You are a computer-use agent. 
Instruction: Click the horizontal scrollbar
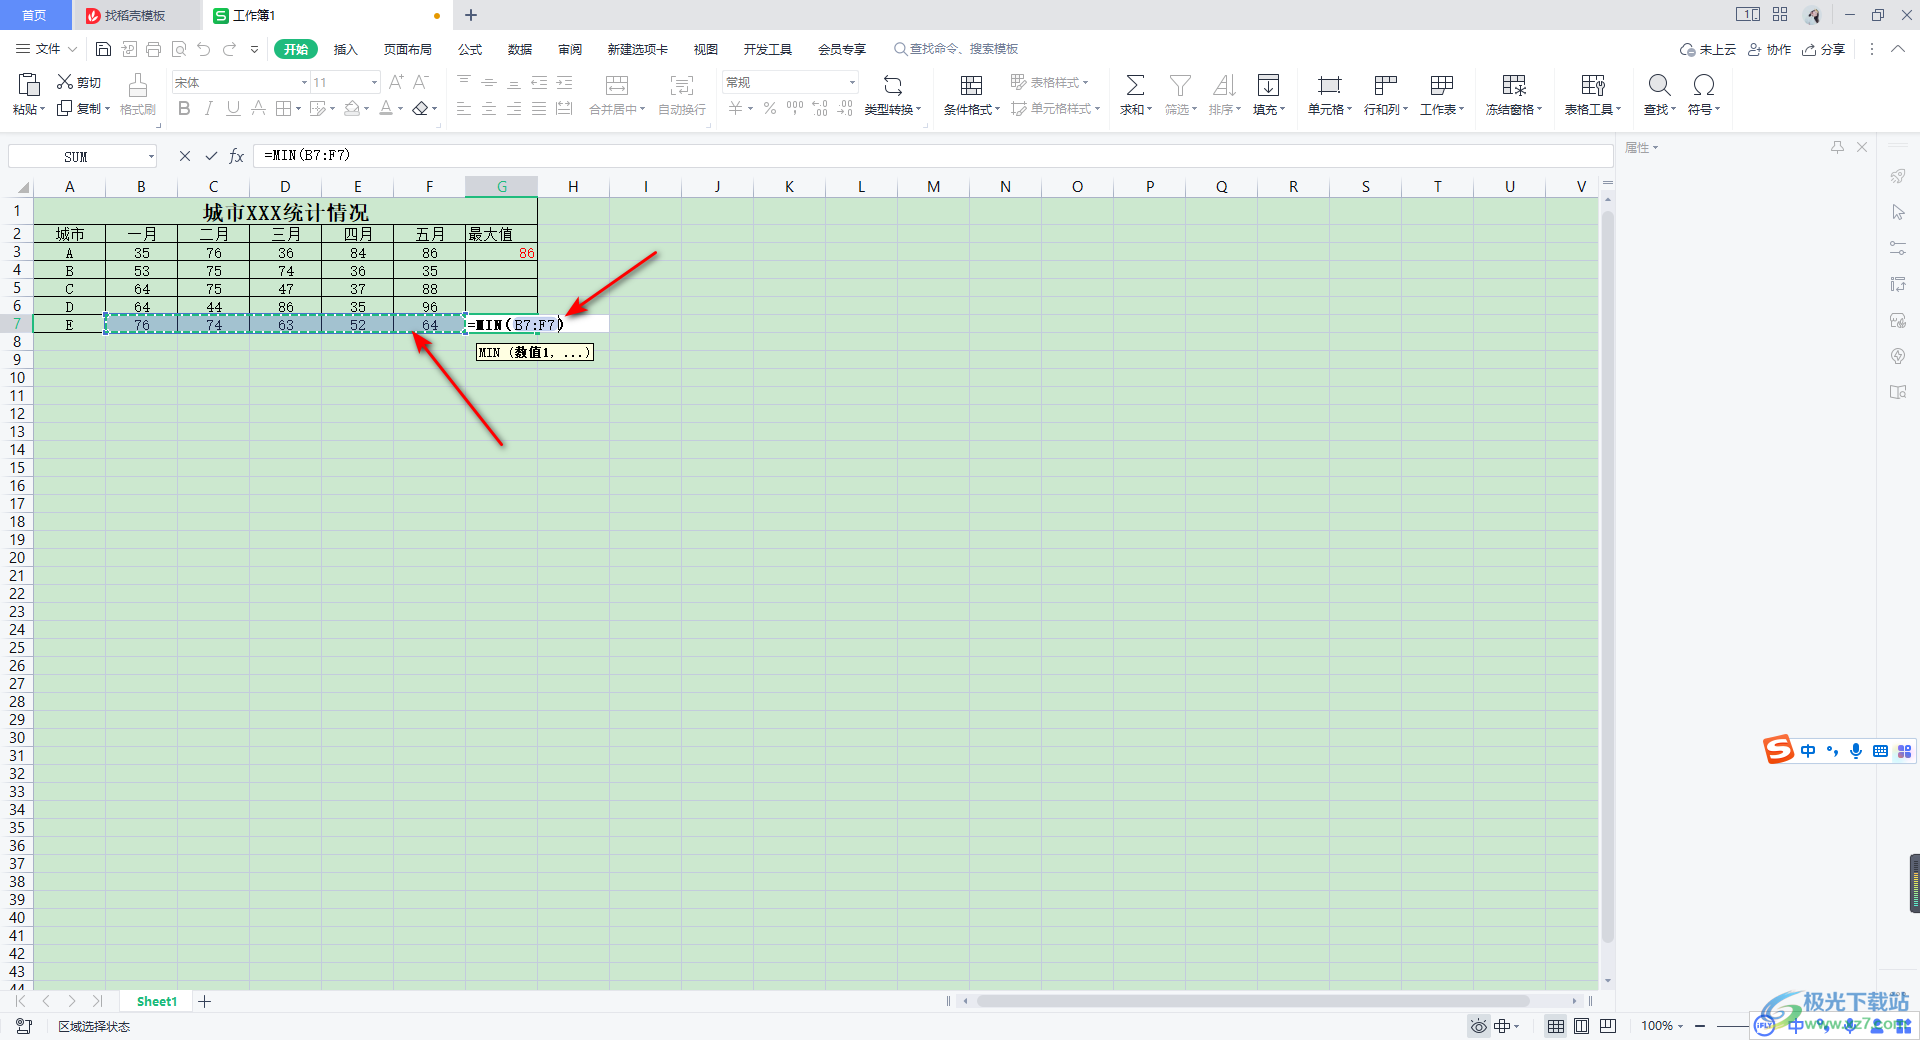(x=1253, y=1001)
